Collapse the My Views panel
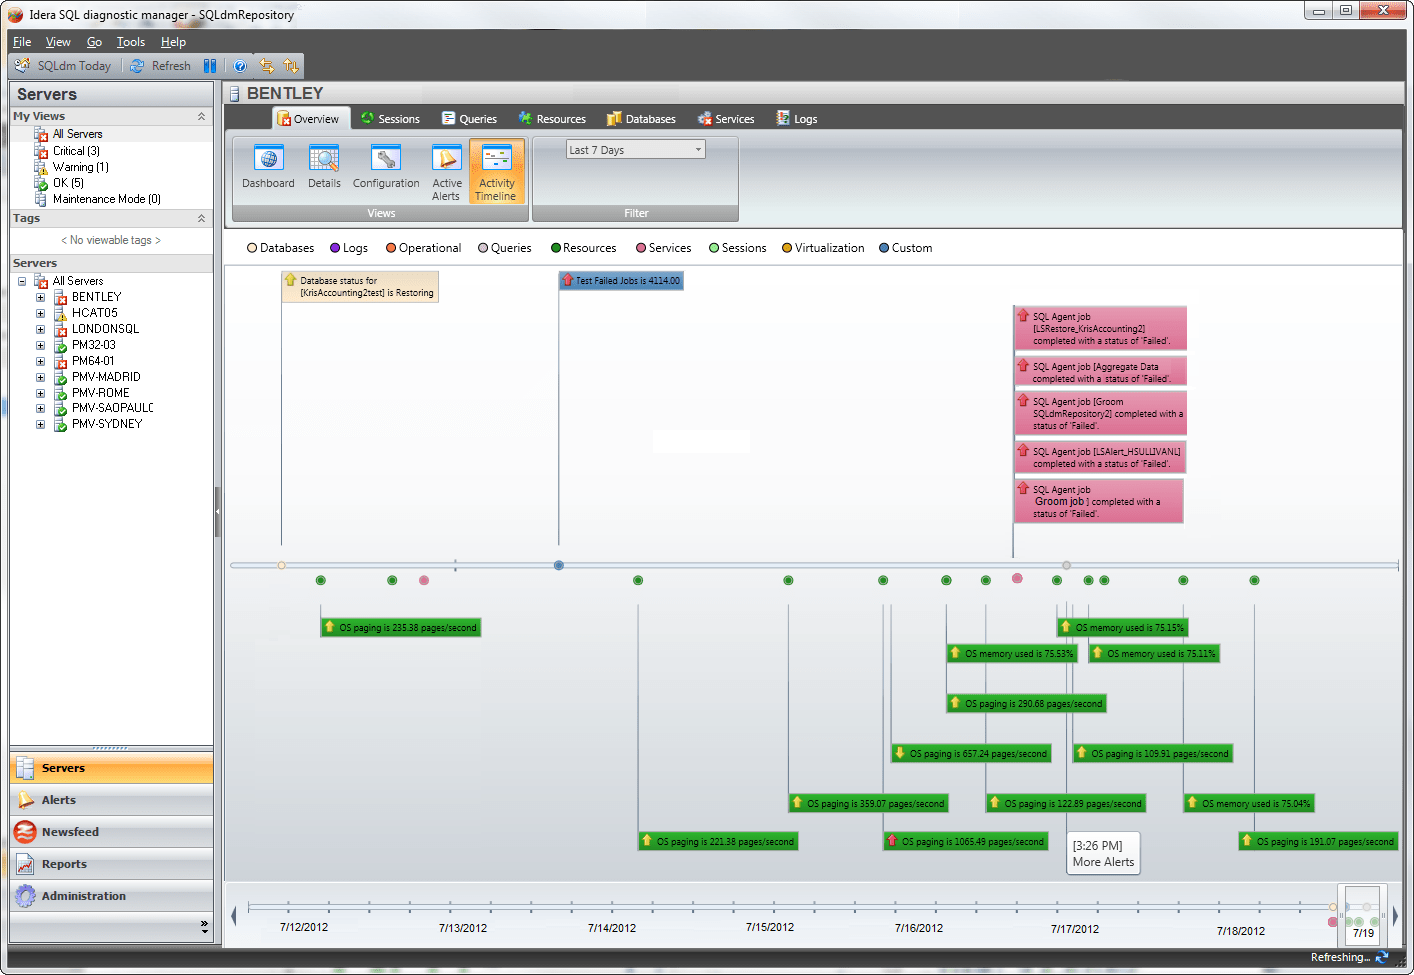This screenshot has height=975, width=1414. point(203,116)
